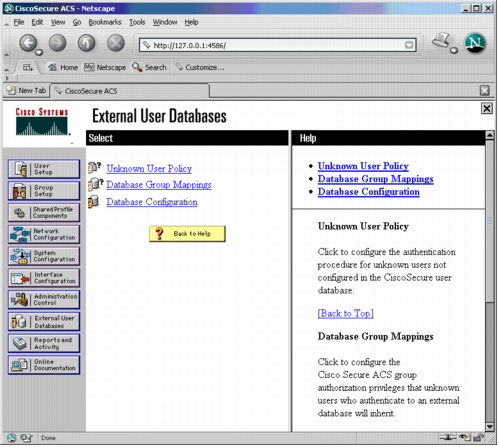Click the Cisco Systems logo
499x447 pixels.
[42, 122]
